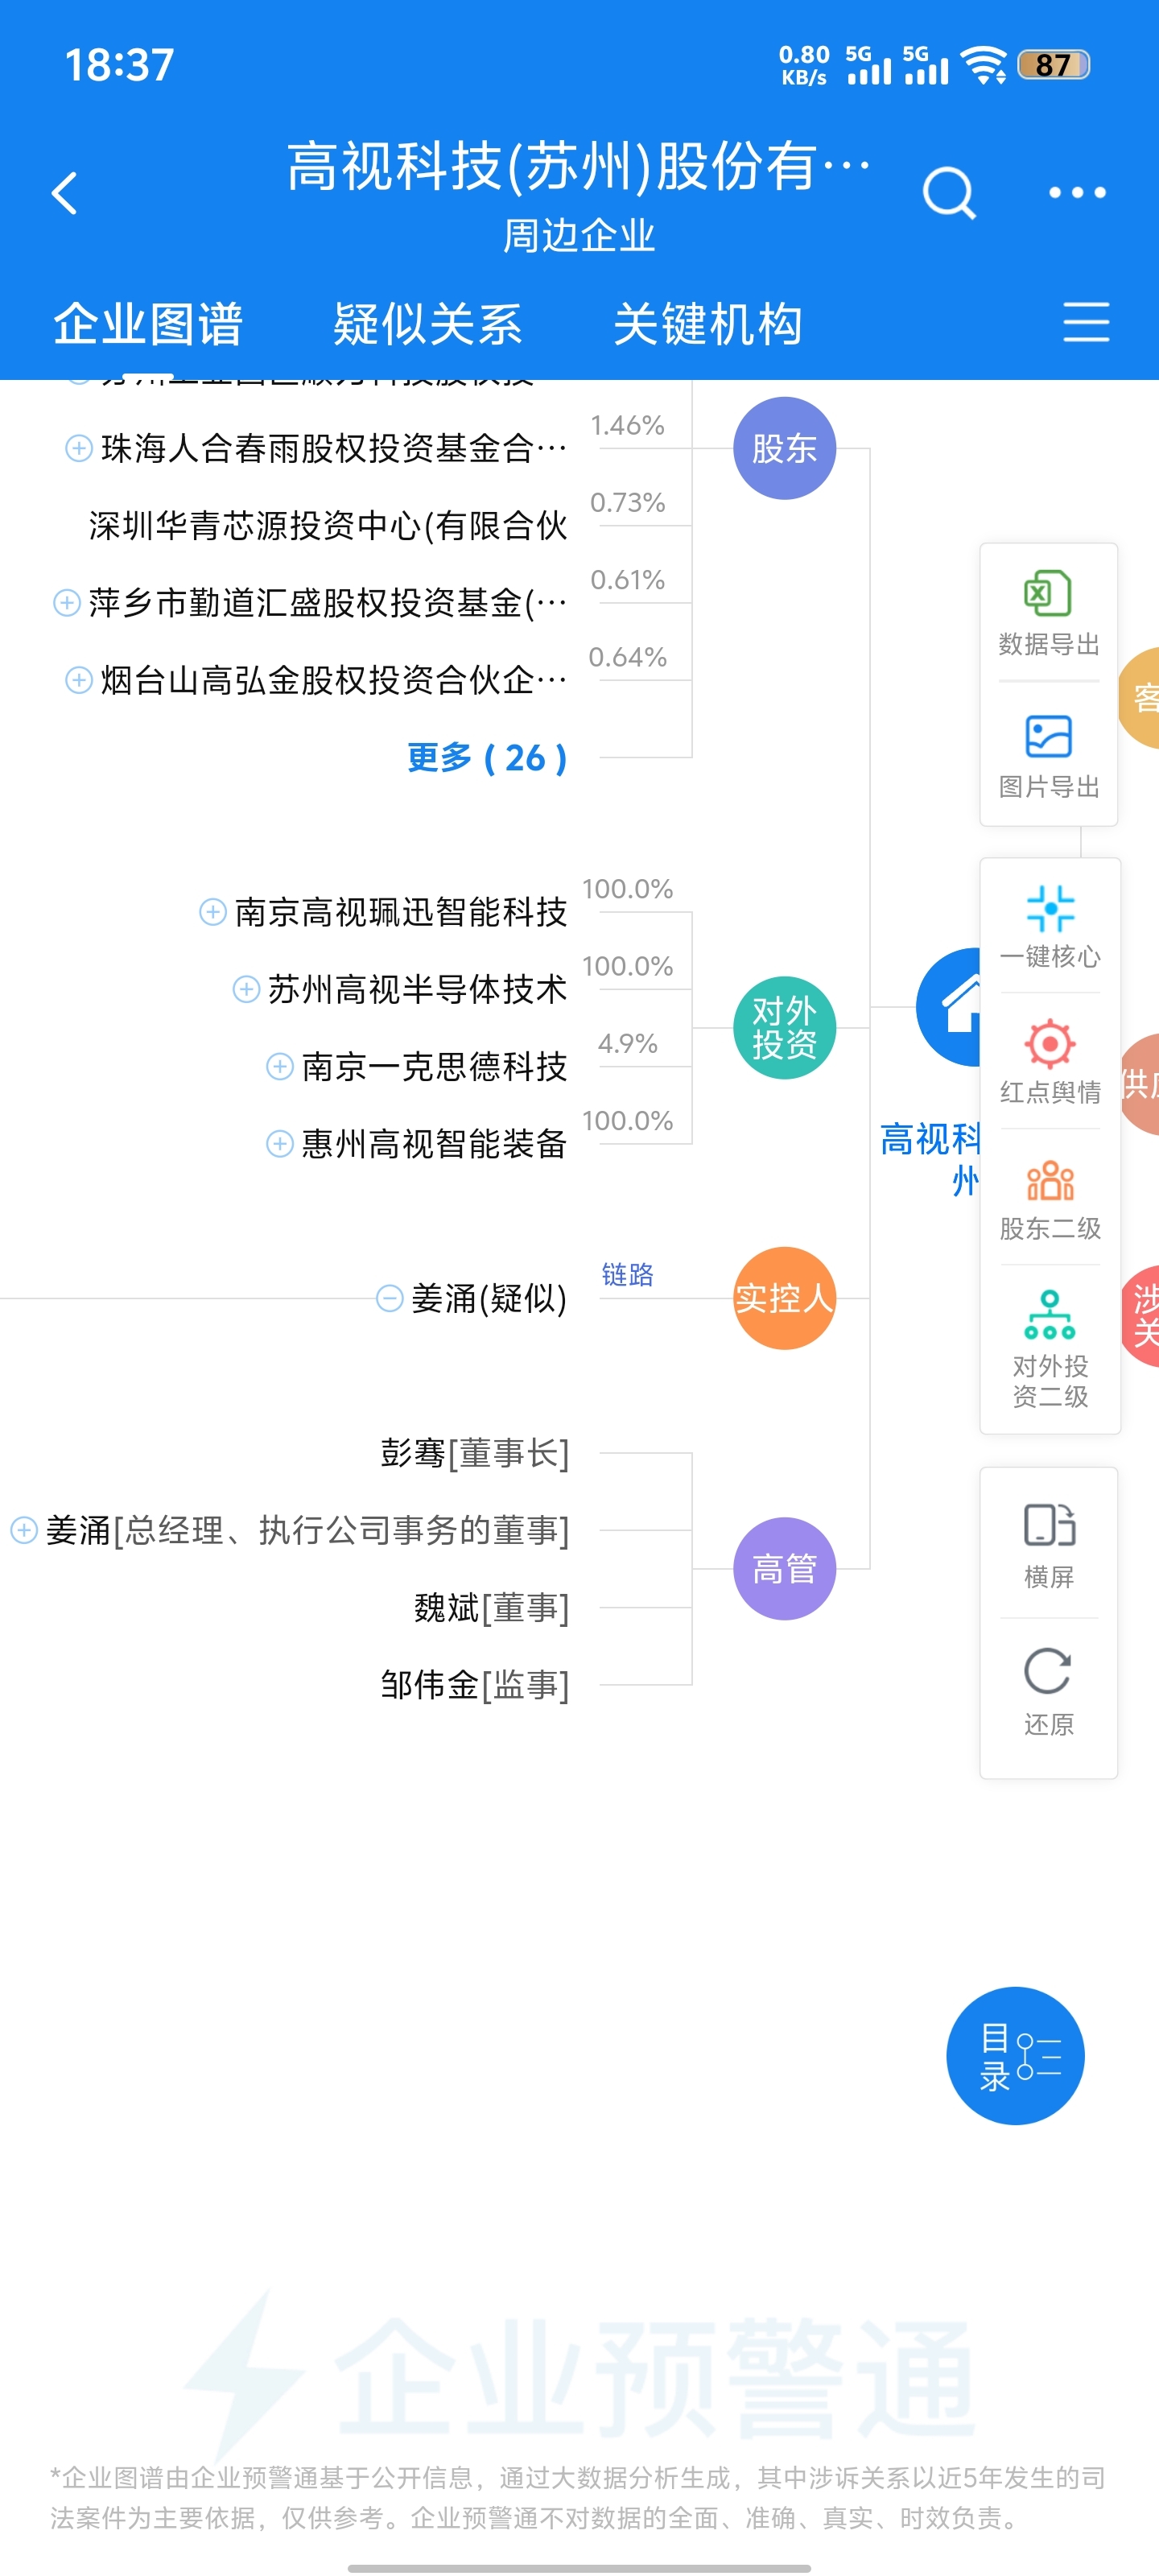
Task: Click the 链路 link
Action: click(627, 1274)
